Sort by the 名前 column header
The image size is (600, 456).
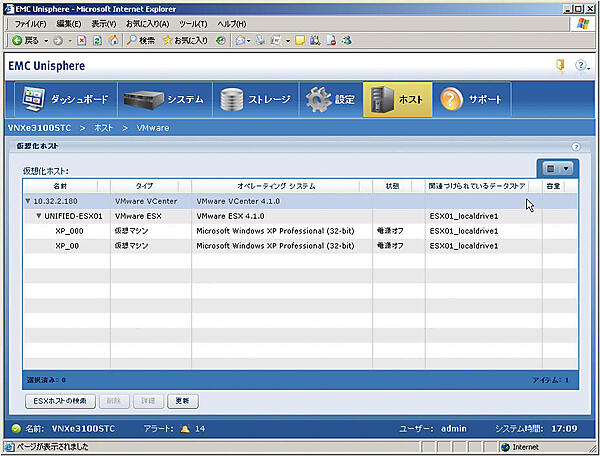coord(61,186)
